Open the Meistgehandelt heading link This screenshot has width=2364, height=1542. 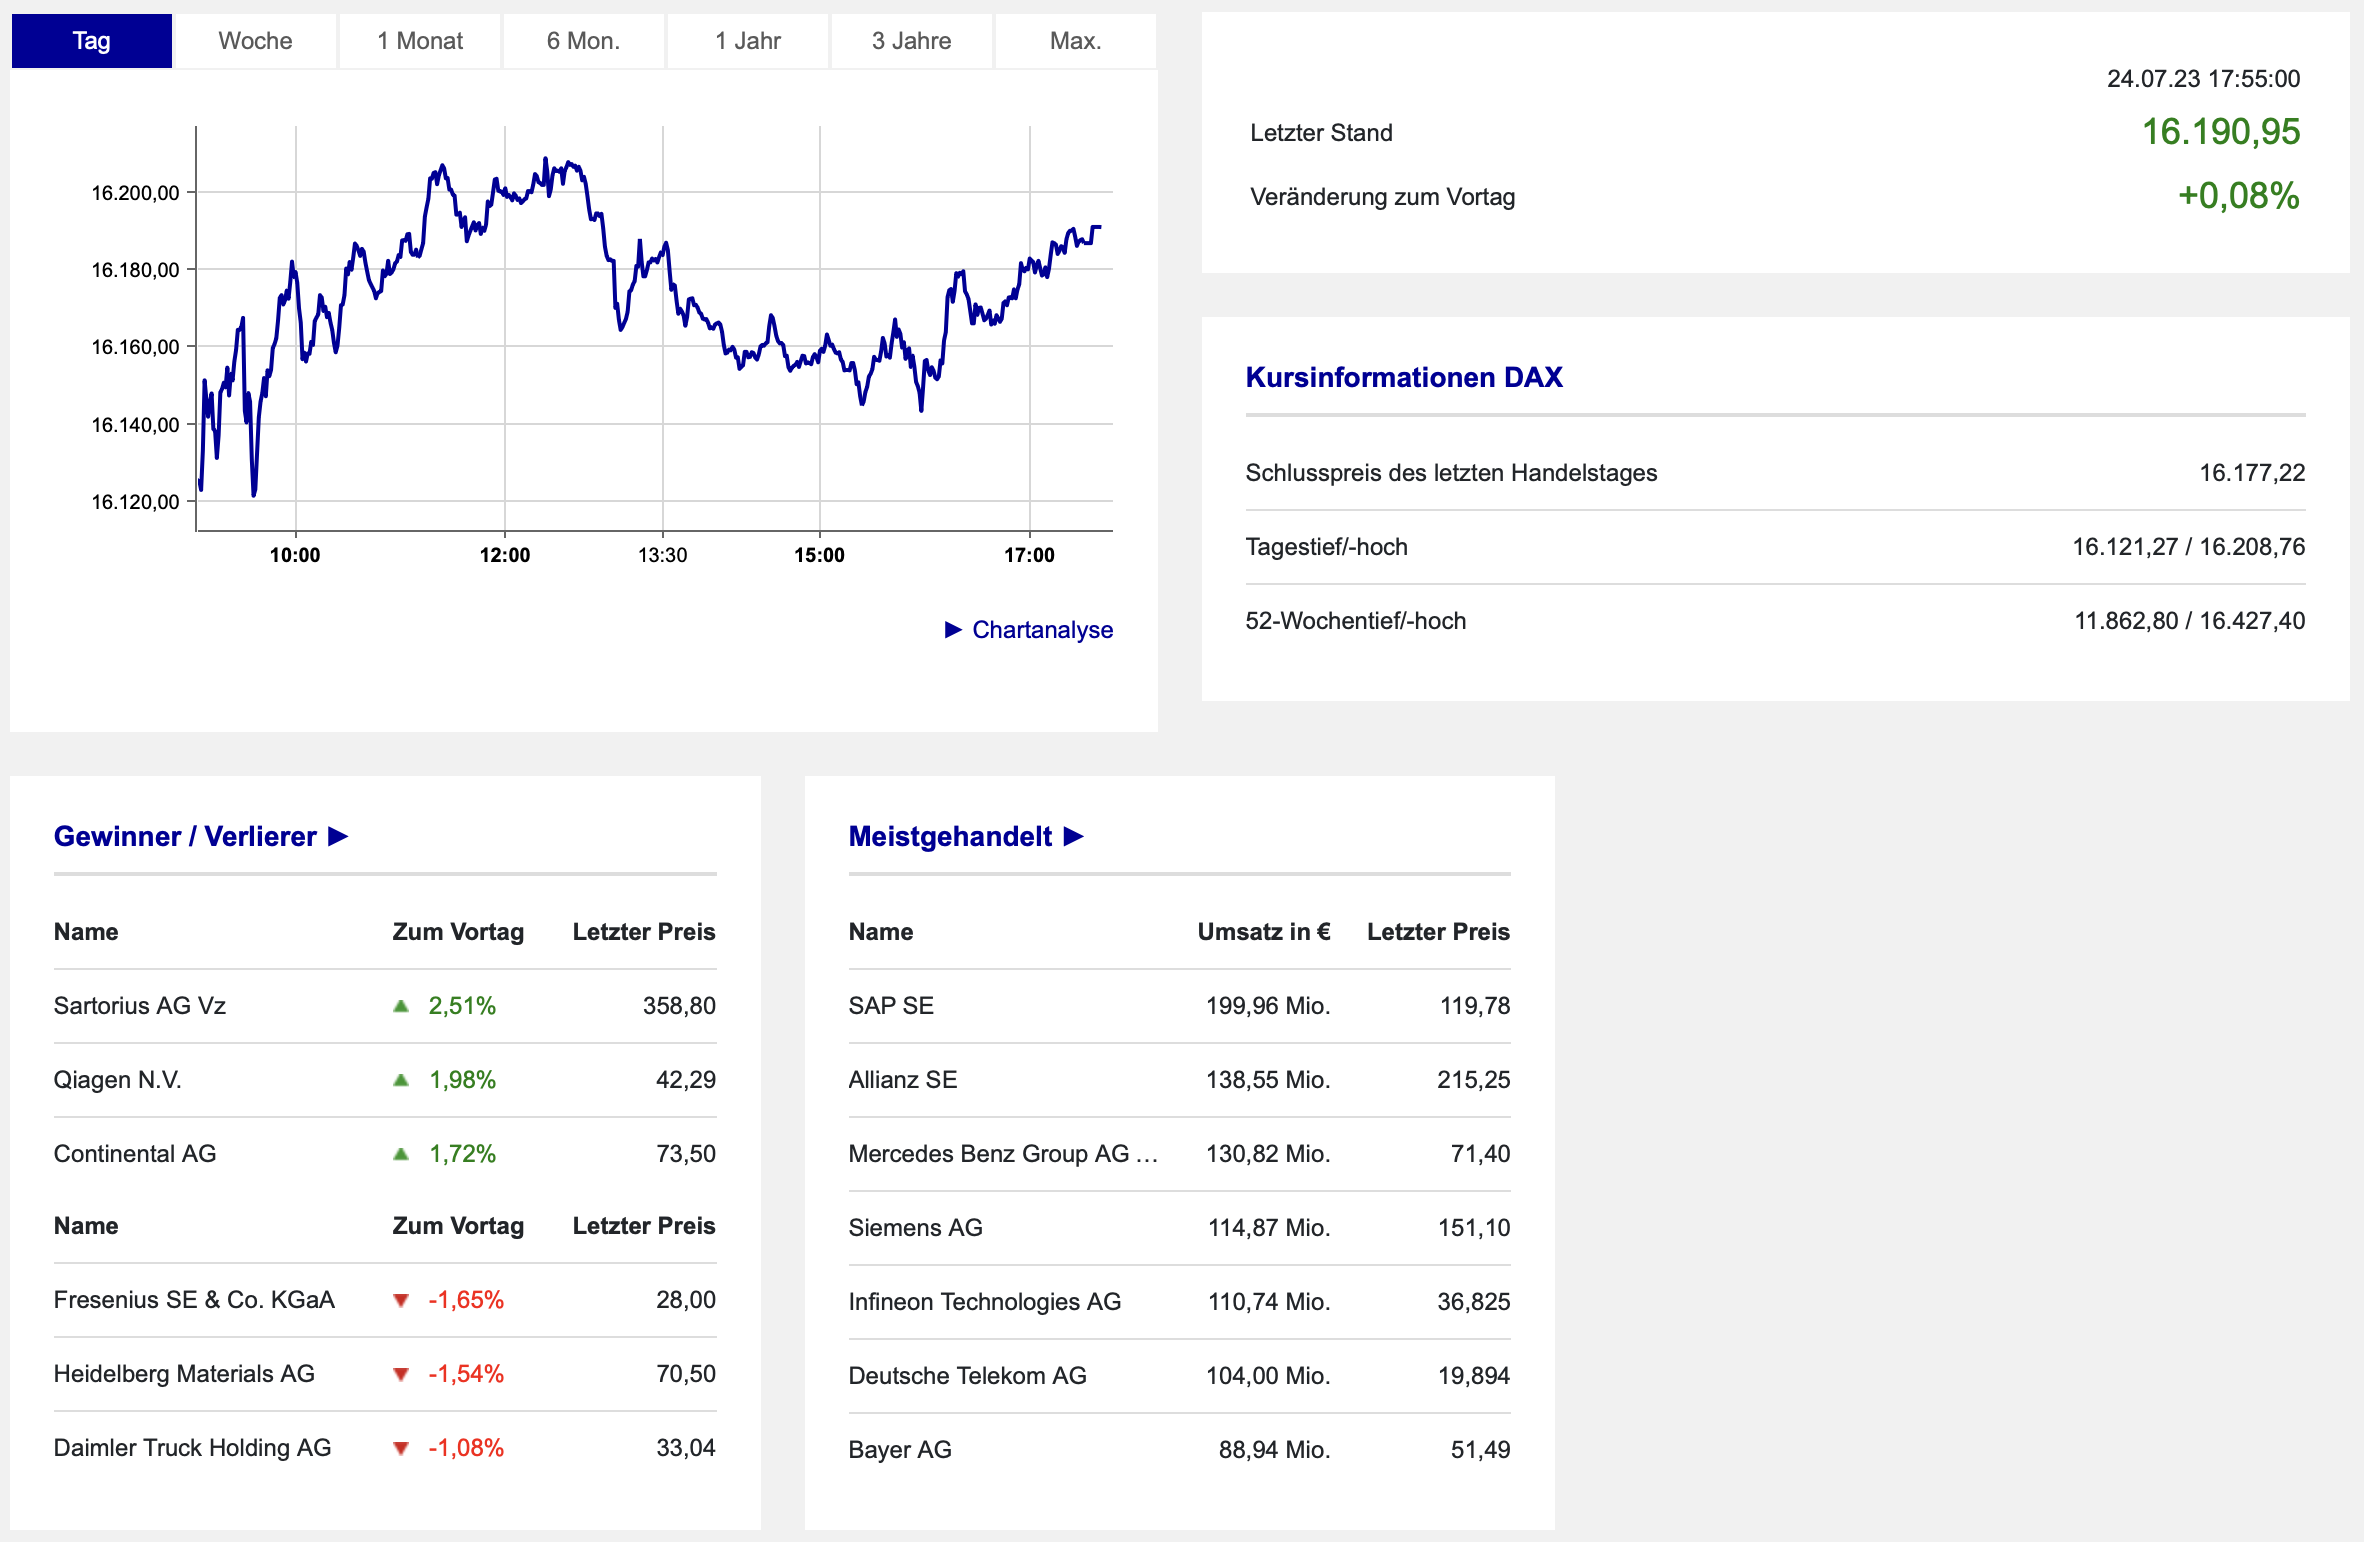[x=950, y=836]
